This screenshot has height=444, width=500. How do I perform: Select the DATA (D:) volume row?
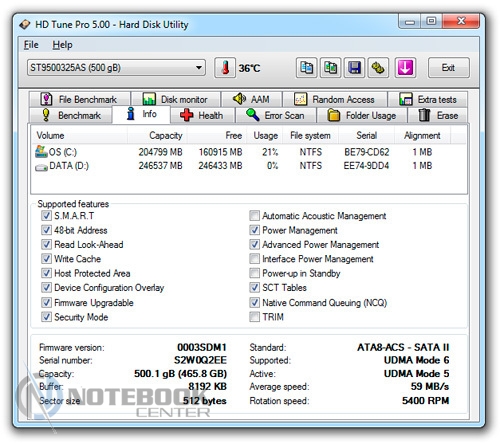(x=248, y=166)
